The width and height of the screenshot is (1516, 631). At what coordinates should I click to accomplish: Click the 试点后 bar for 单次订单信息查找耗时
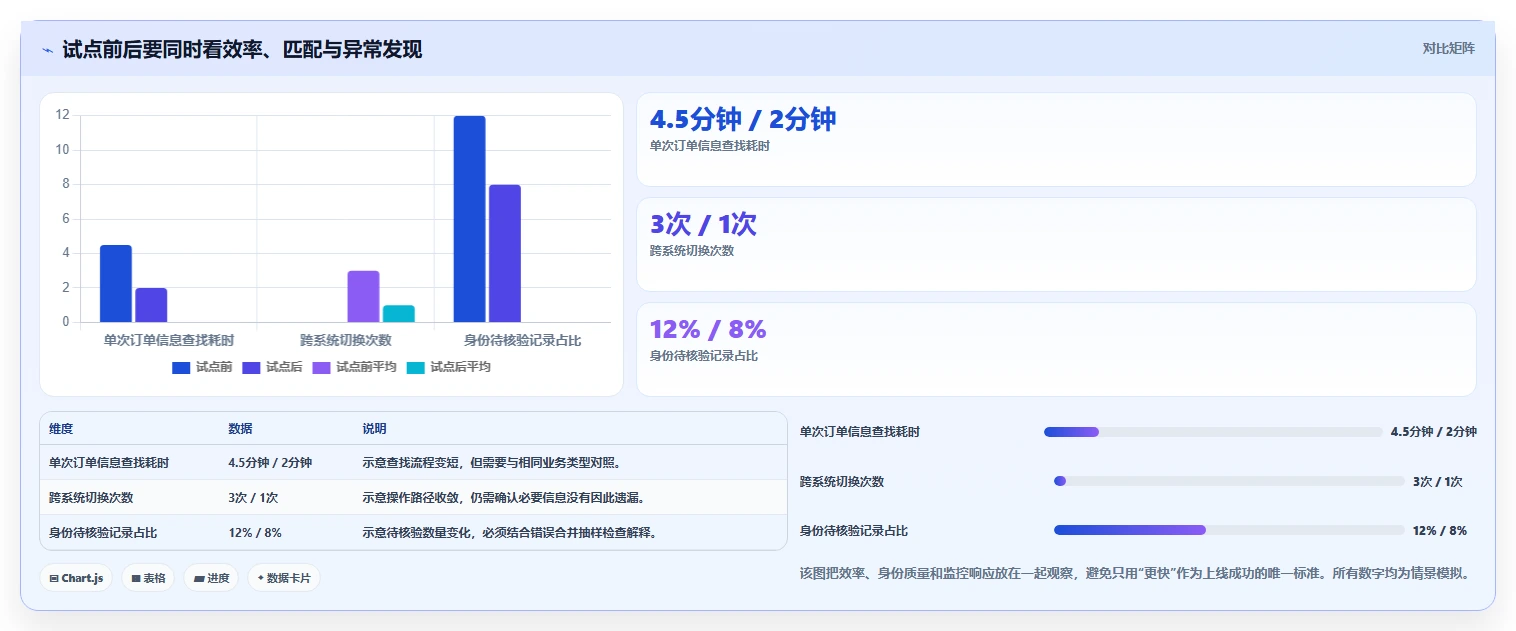click(x=151, y=305)
